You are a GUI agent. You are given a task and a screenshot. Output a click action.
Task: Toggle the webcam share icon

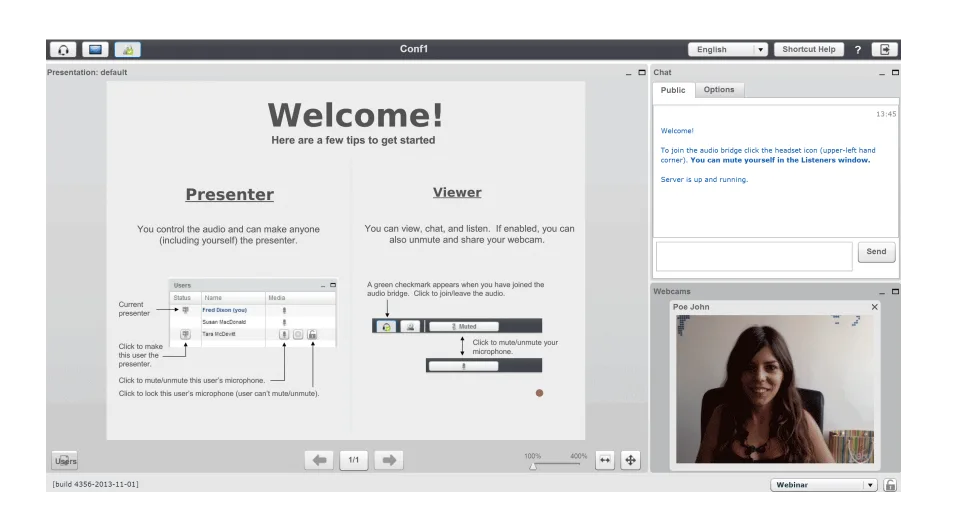tap(127, 50)
